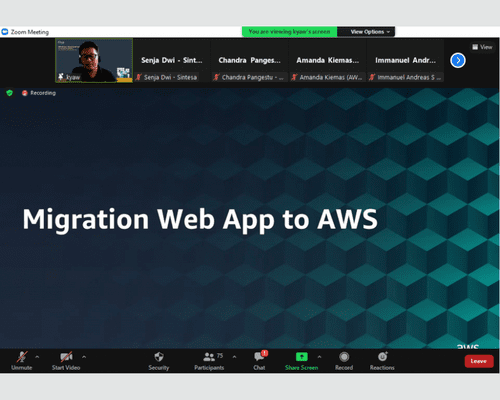Change layout with the View button
The height and width of the screenshot is (400, 500).
pyautogui.click(x=482, y=47)
